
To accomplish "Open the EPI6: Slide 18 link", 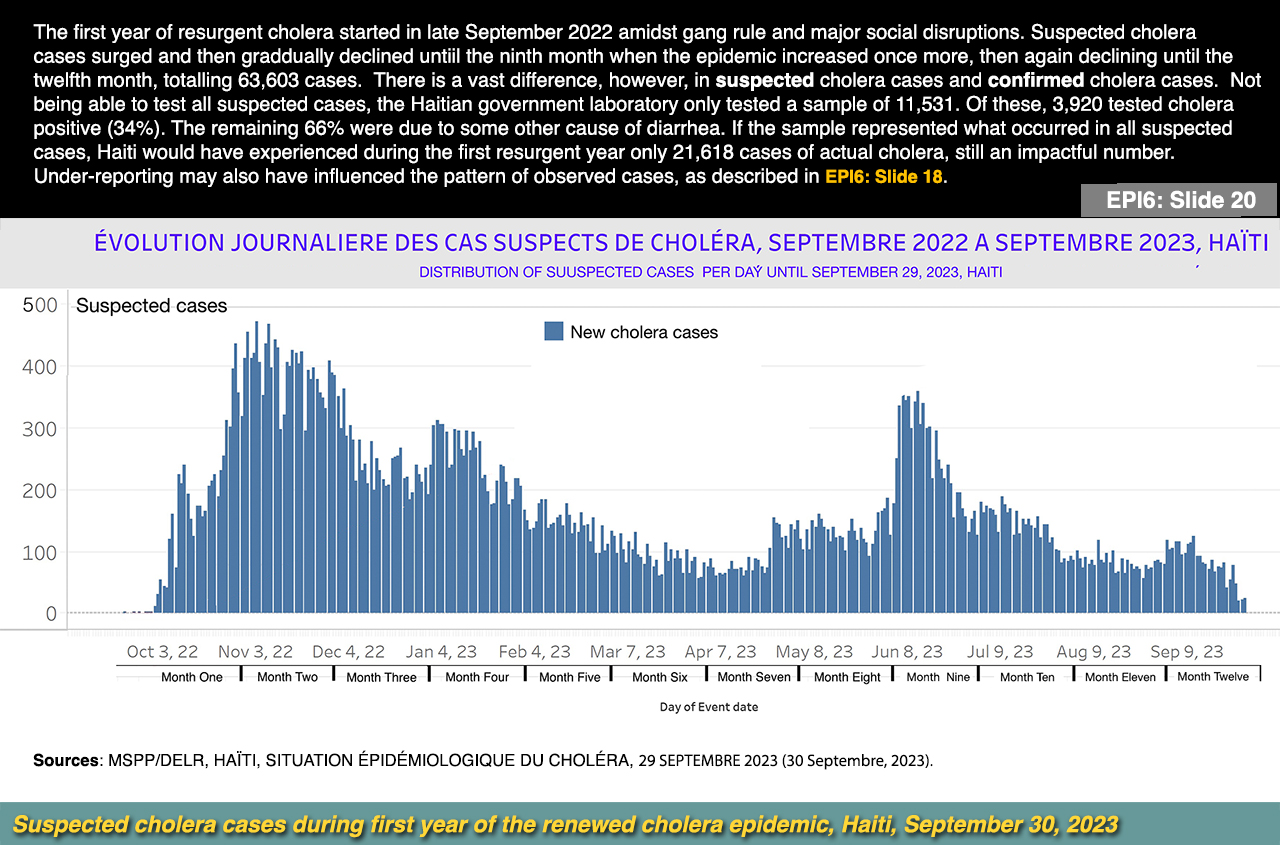I will 884,176.
